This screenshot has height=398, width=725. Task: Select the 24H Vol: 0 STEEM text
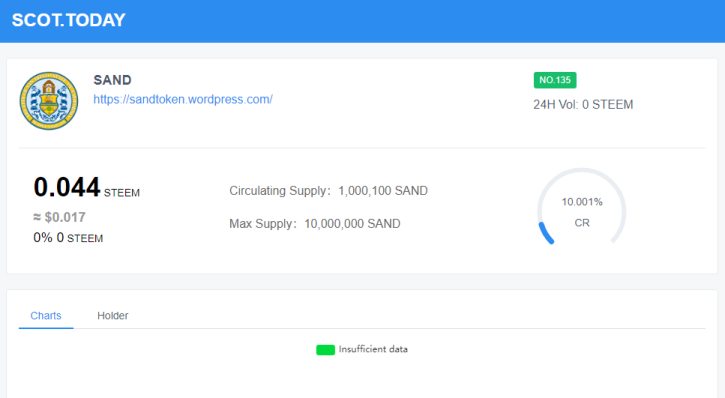[x=583, y=104]
